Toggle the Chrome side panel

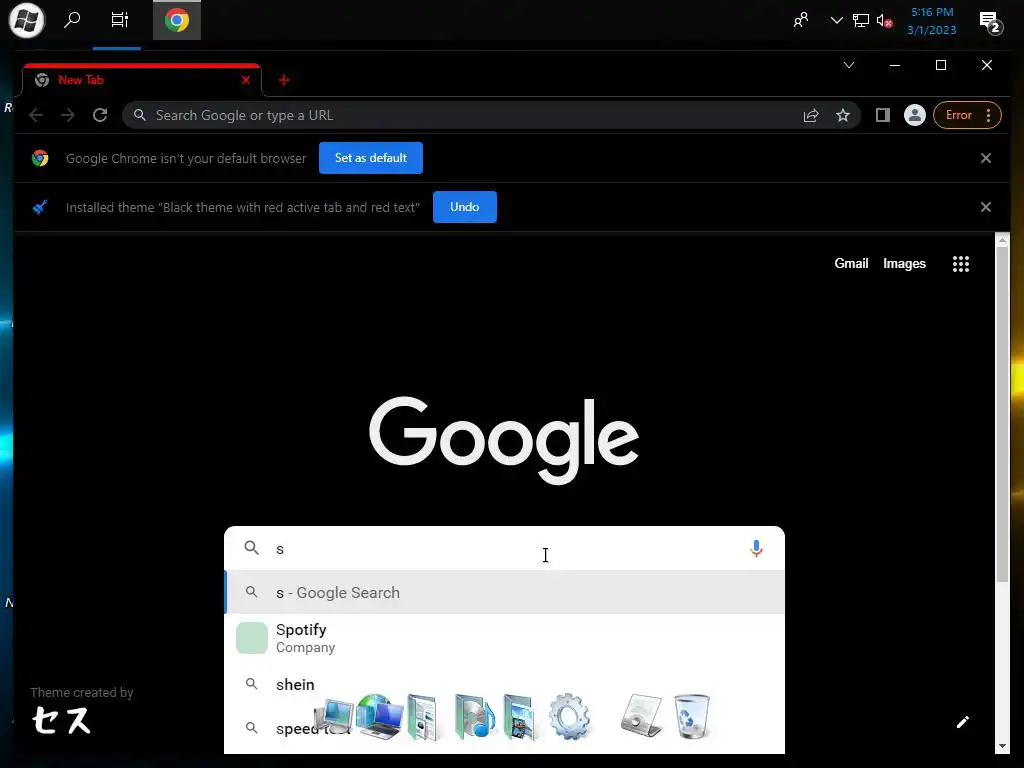point(883,116)
